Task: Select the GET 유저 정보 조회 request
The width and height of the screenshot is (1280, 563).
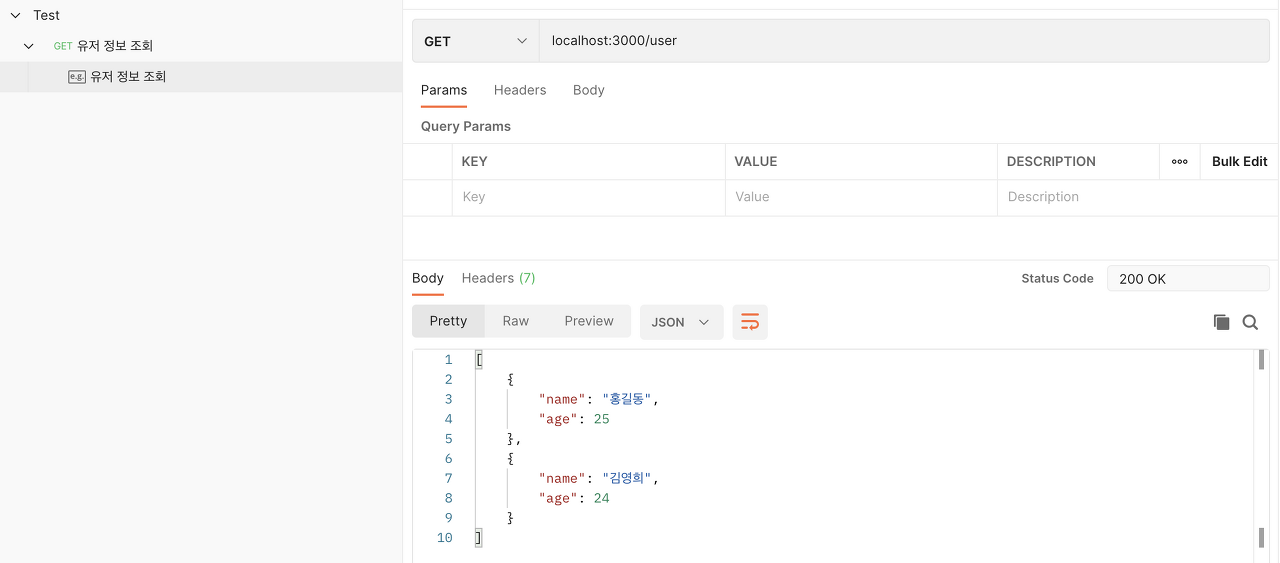Action: (x=103, y=46)
